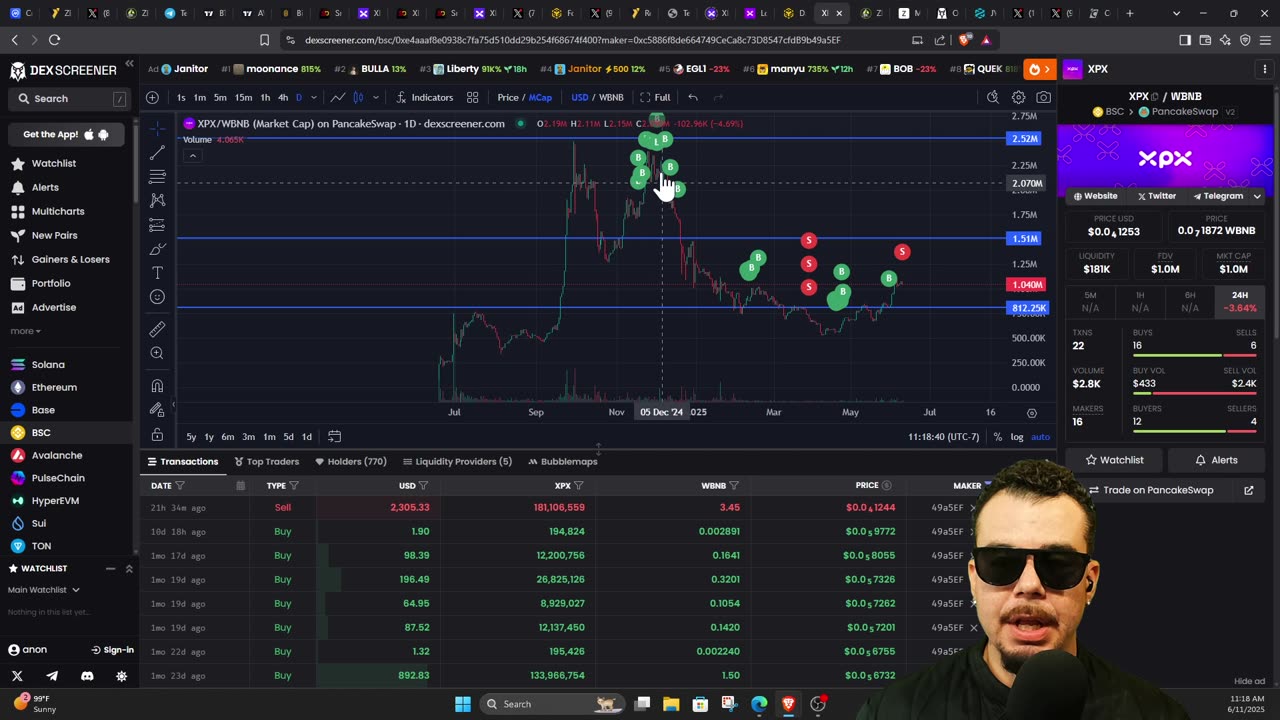Select the crosshair cursor tool in chart sidebar

tap(157, 128)
